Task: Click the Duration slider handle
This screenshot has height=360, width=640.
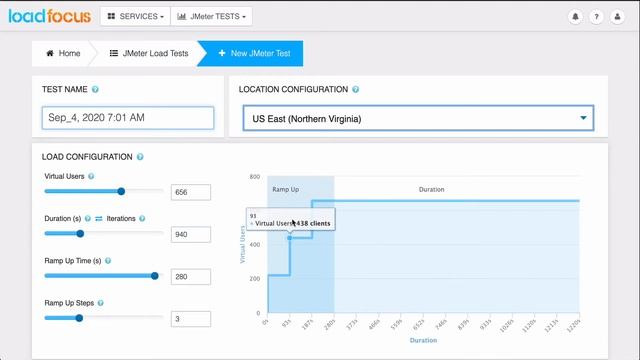Action: 80,233
